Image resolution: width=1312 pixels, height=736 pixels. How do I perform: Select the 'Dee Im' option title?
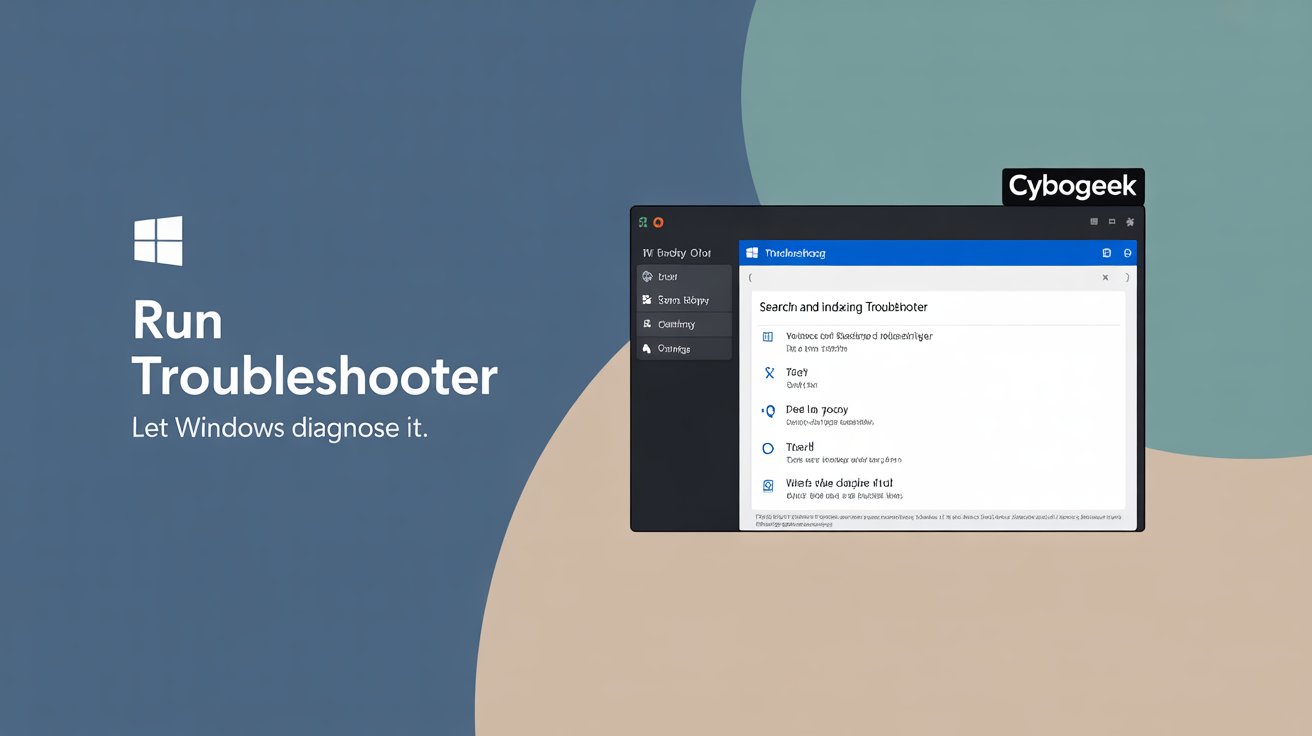[817, 410]
